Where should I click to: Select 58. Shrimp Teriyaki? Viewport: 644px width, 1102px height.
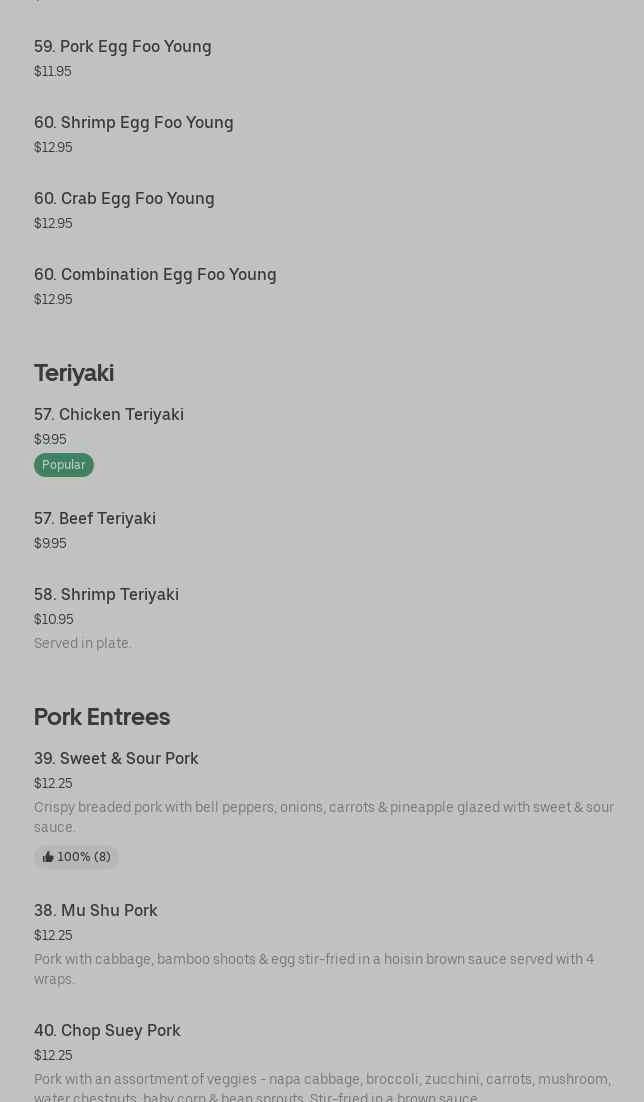[x=106, y=594]
